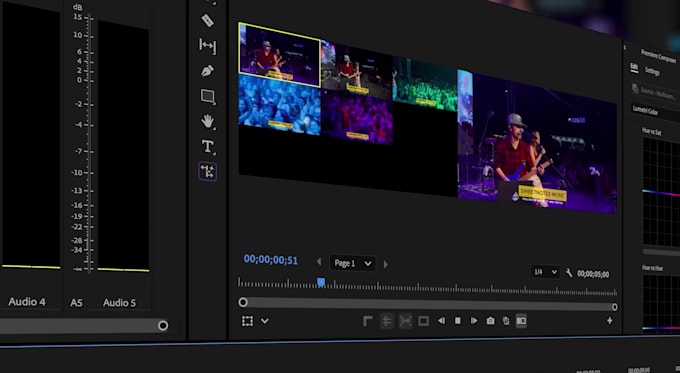Click the Audio 4 meter label
680x373 pixels.
[27, 301]
